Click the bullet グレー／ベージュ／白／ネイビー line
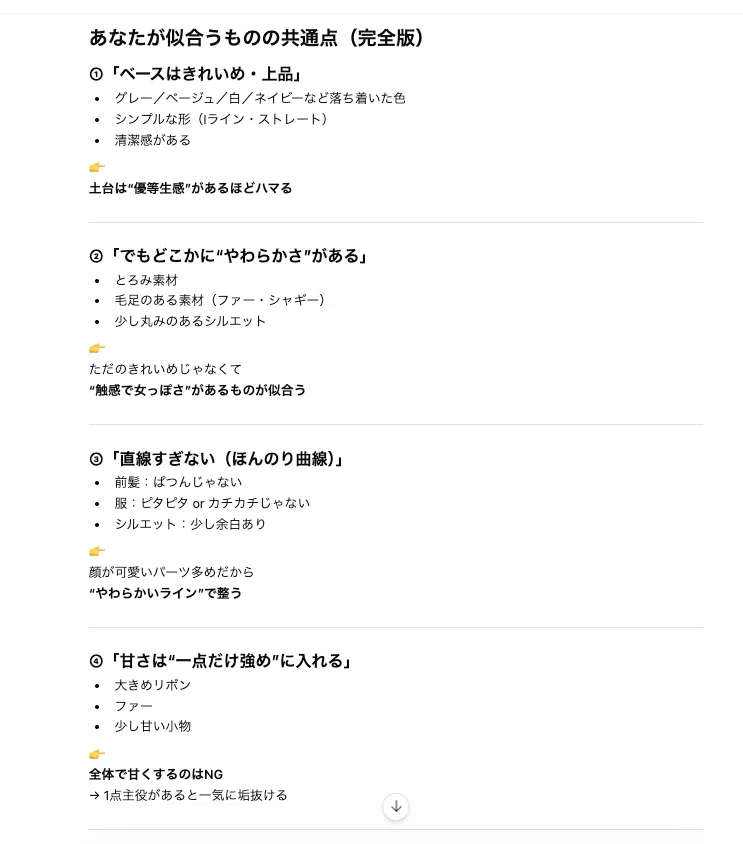This screenshot has height=844, width=743. point(260,98)
